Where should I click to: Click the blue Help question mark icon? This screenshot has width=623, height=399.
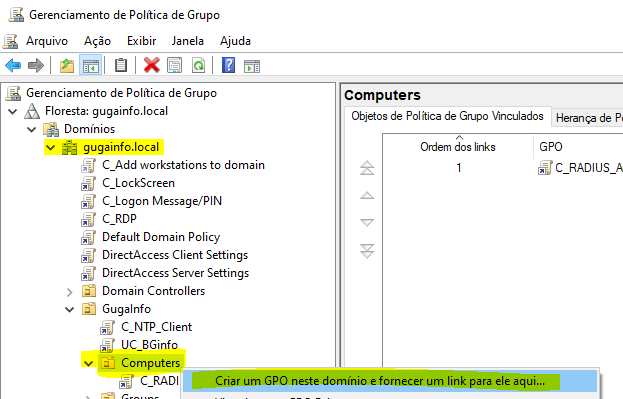point(228,65)
